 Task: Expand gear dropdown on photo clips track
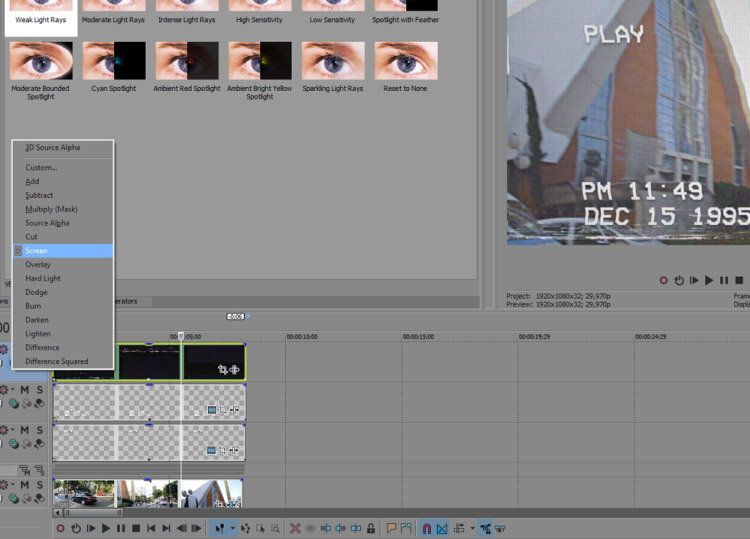(x=12, y=485)
